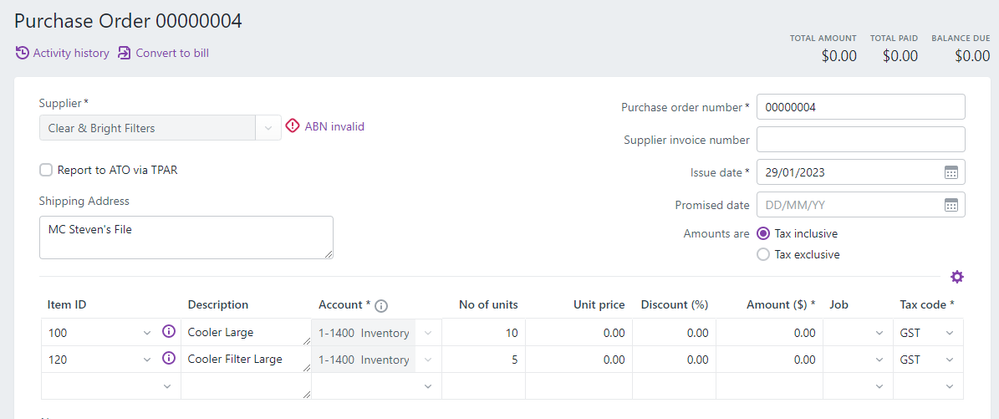This screenshot has width=999, height=419.
Task: Select the Tax exclusive option
Action: pos(764,254)
